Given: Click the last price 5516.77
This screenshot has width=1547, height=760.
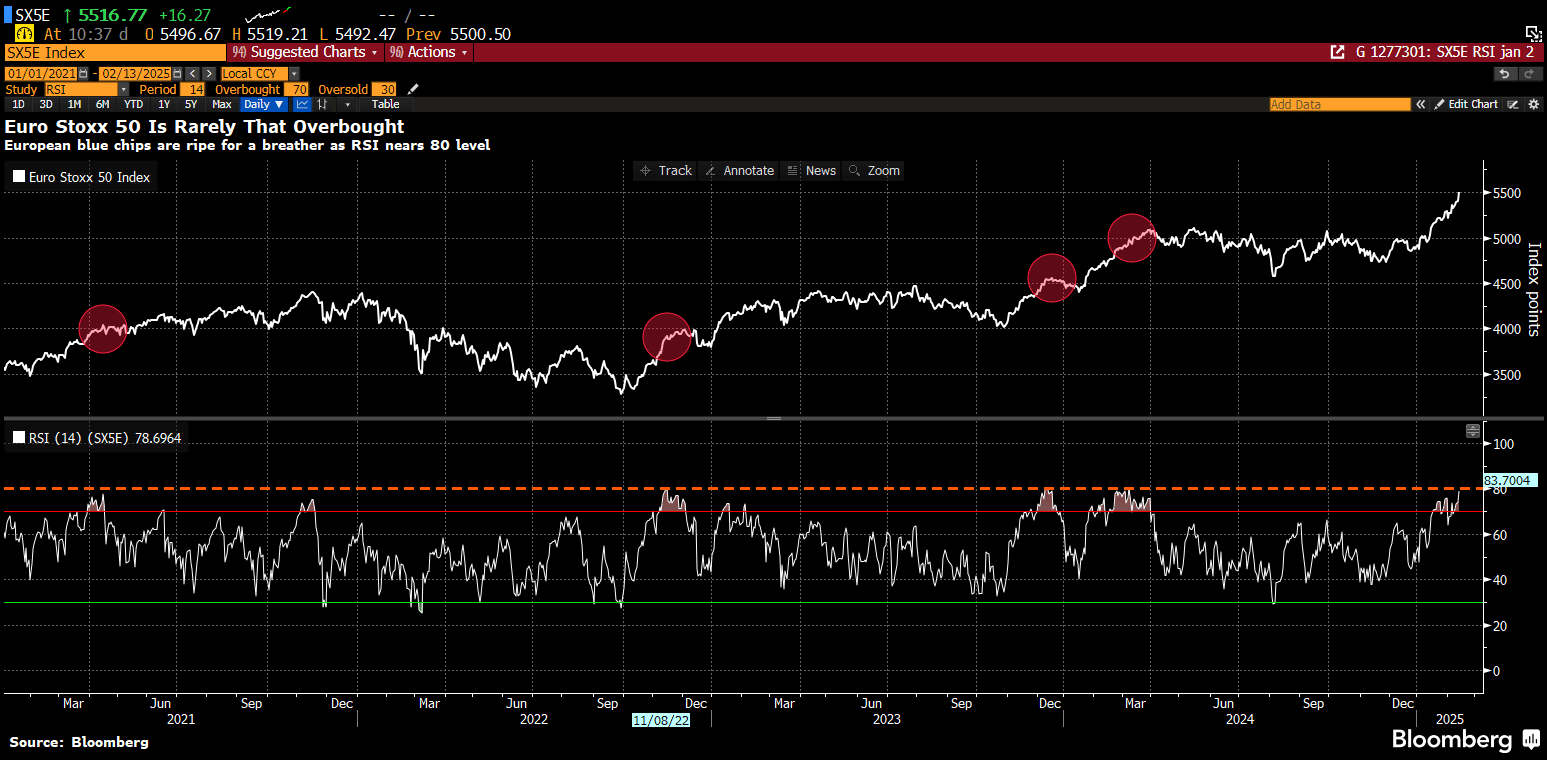Looking at the screenshot, I should click(113, 15).
